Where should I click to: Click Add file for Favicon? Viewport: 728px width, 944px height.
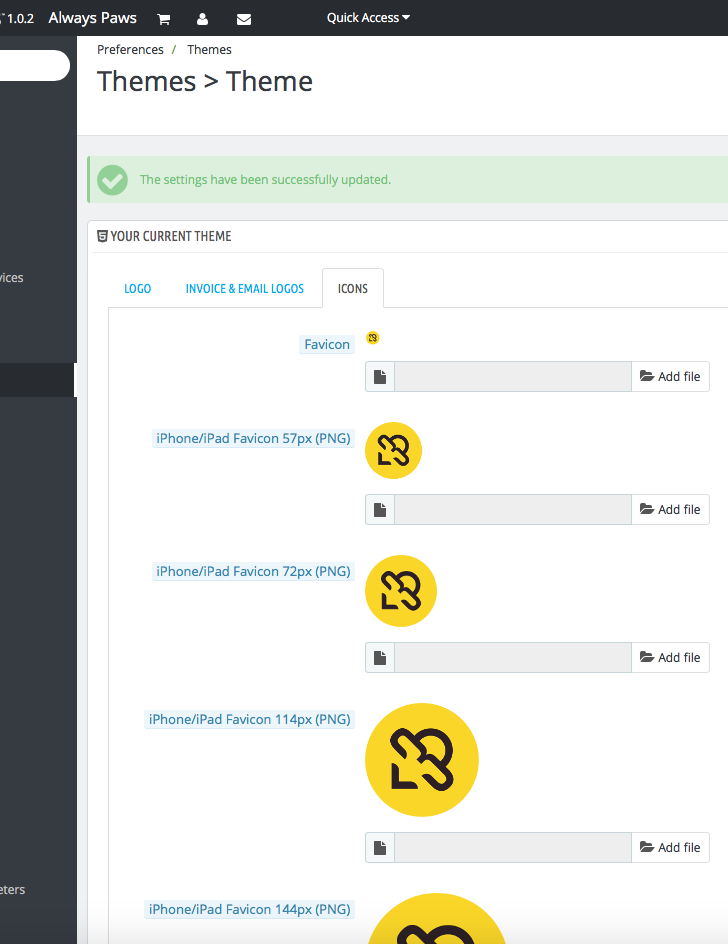670,377
